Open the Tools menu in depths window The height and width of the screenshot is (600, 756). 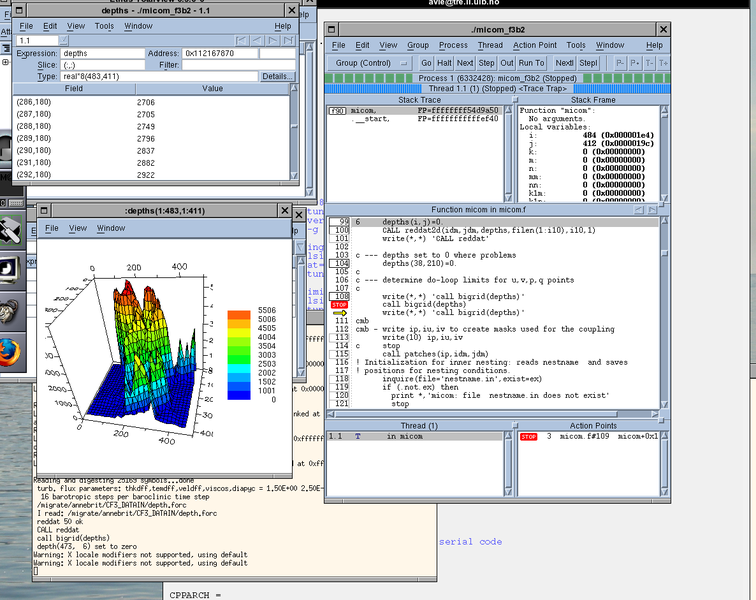pos(104,25)
